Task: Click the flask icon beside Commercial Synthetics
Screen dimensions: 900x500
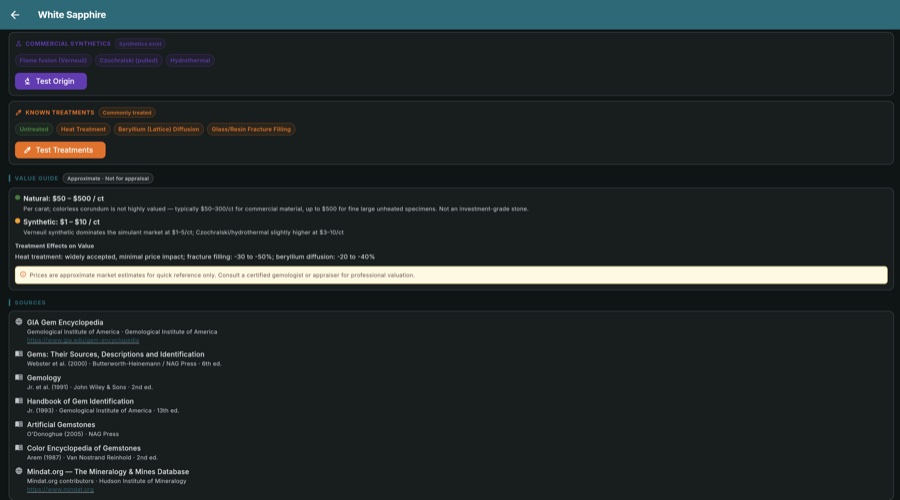Action: (19, 44)
